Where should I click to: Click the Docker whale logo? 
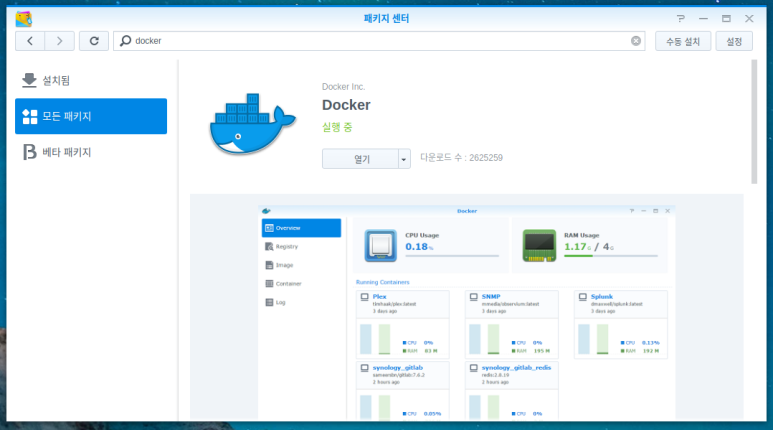click(x=252, y=124)
